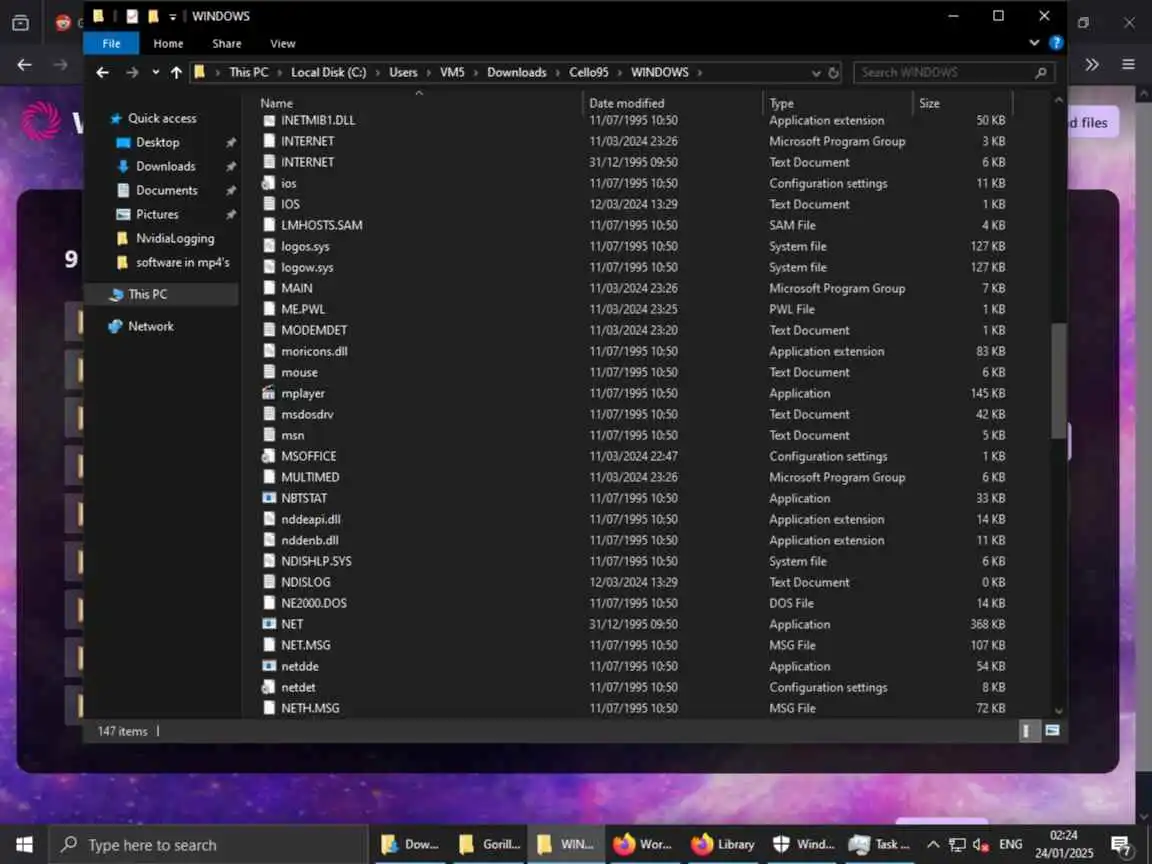Select Quick access in navigation pane

click(x=162, y=118)
